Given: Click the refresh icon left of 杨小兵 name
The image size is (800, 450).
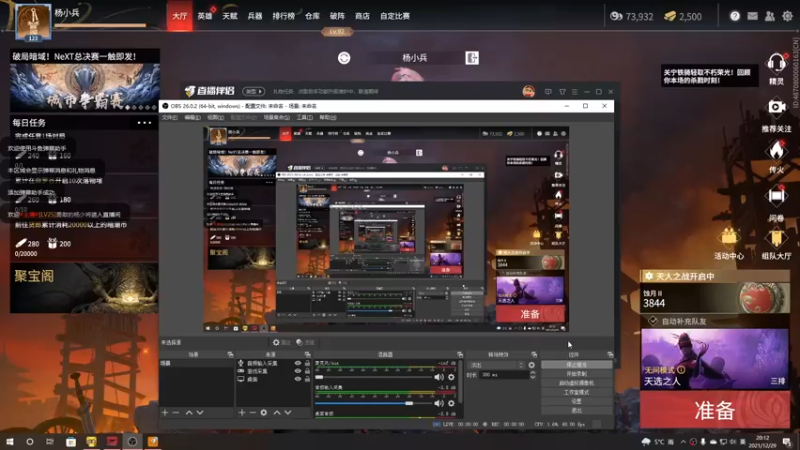Looking at the screenshot, I should tap(344, 58).
